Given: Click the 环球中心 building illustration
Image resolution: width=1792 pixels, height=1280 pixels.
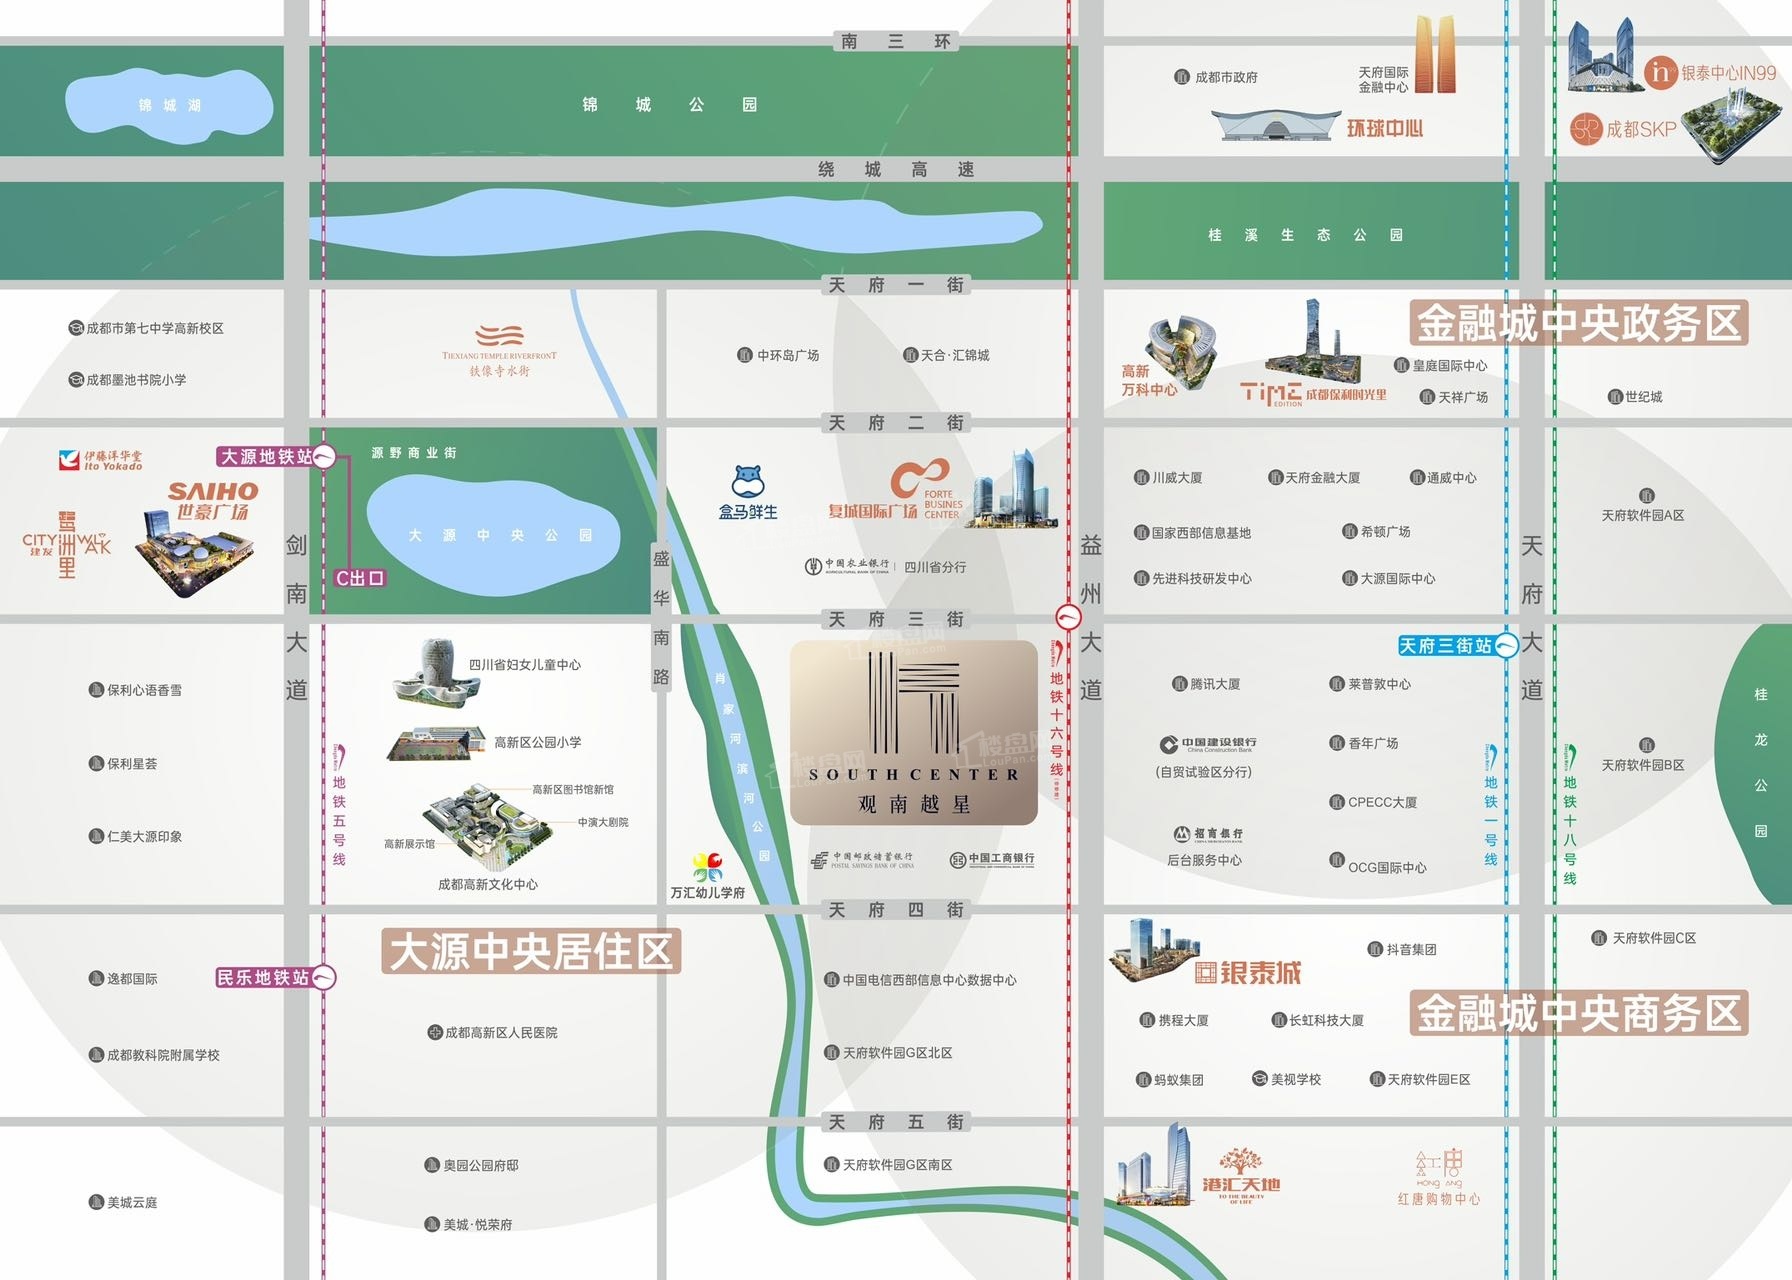Looking at the screenshot, I should click(1275, 126).
